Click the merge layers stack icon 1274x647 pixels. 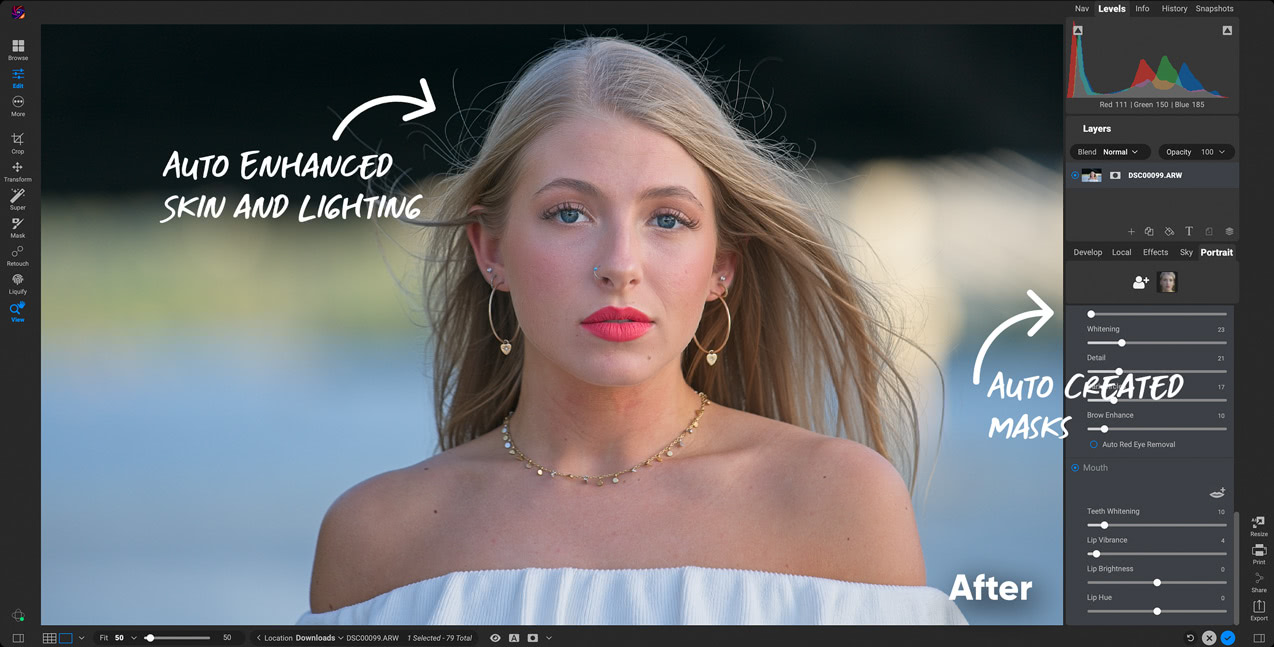1229,232
